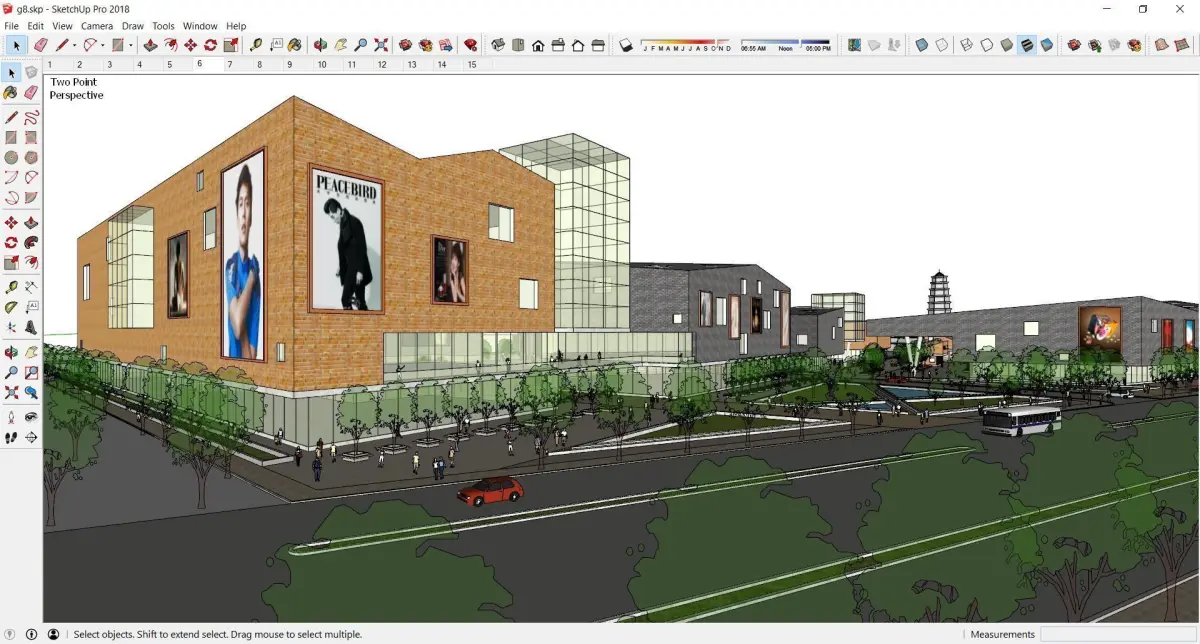Viewport: 1200px width, 644px height.
Task: Open the Edit menu
Action: pyautogui.click(x=35, y=26)
